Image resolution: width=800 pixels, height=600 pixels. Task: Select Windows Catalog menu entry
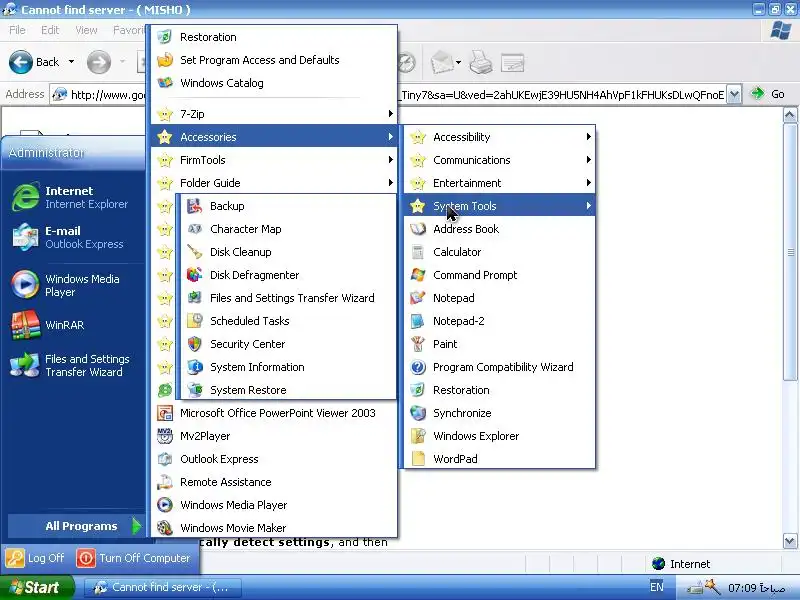pos(274,83)
